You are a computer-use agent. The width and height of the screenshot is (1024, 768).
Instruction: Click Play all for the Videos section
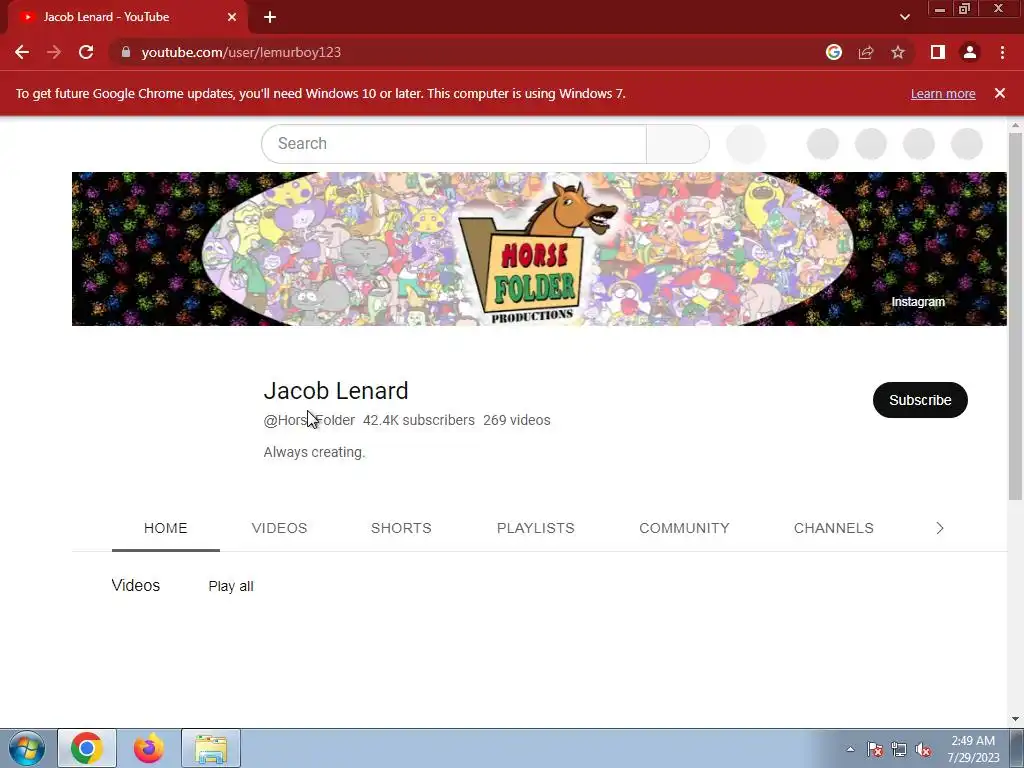(x=231, y=586)
